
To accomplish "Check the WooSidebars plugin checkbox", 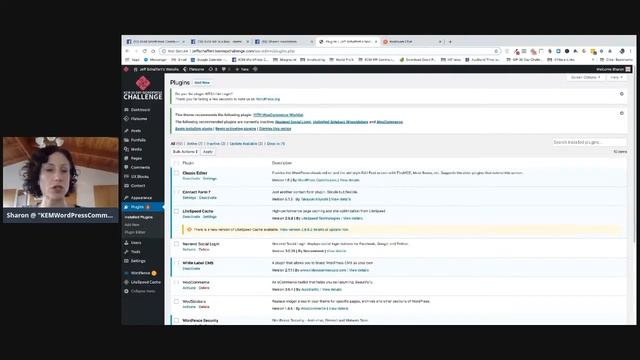I will [176, 302].
